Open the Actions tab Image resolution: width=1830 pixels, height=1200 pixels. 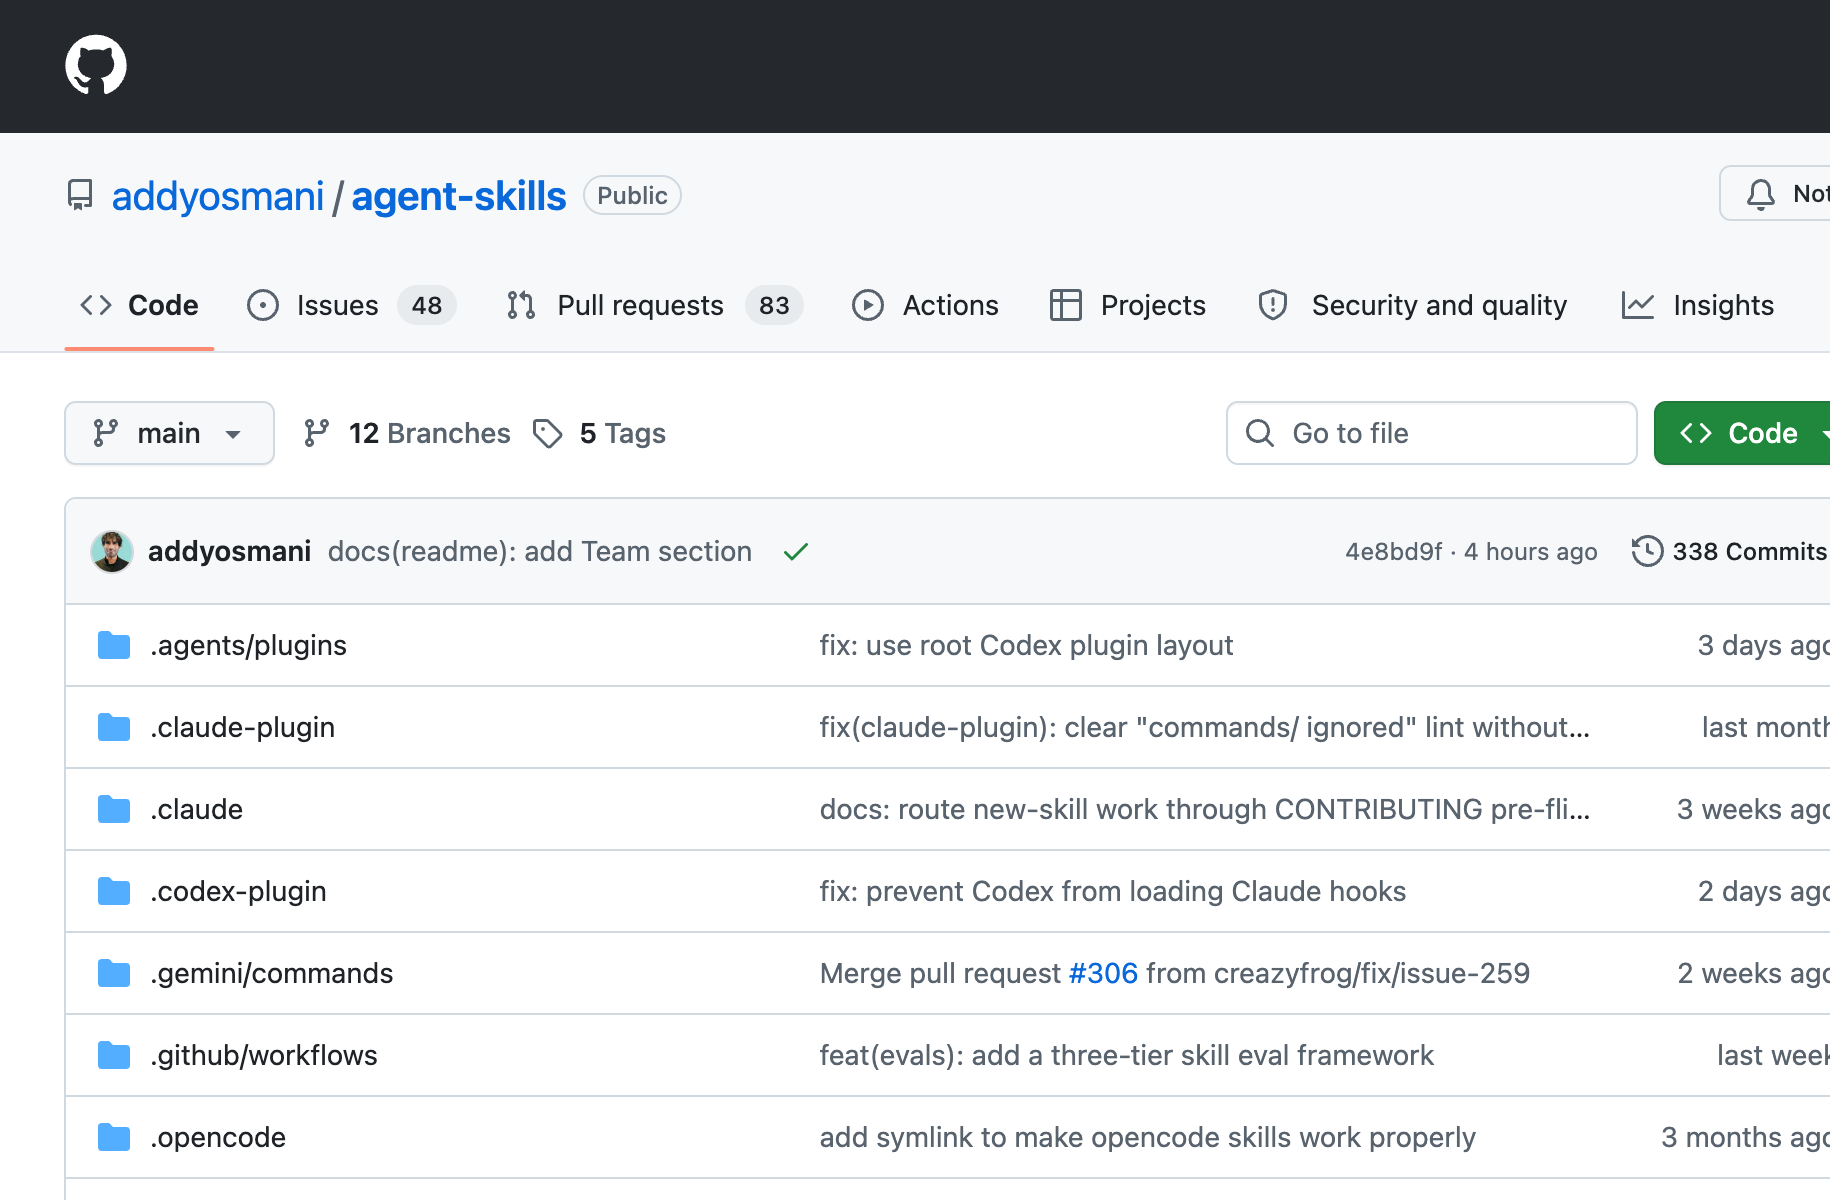(x=925, y=305)
